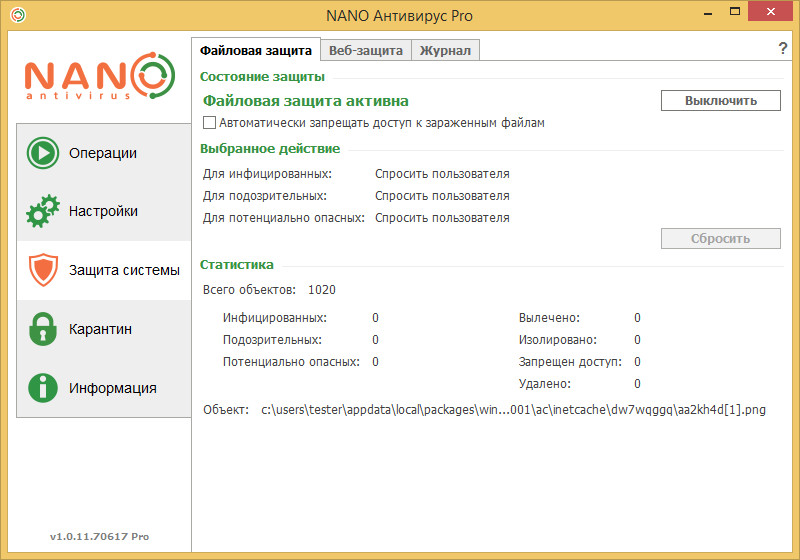Select Информация in the sidebar
The height and width of the screenshot is (560, 800).
(x=104, y=388)
